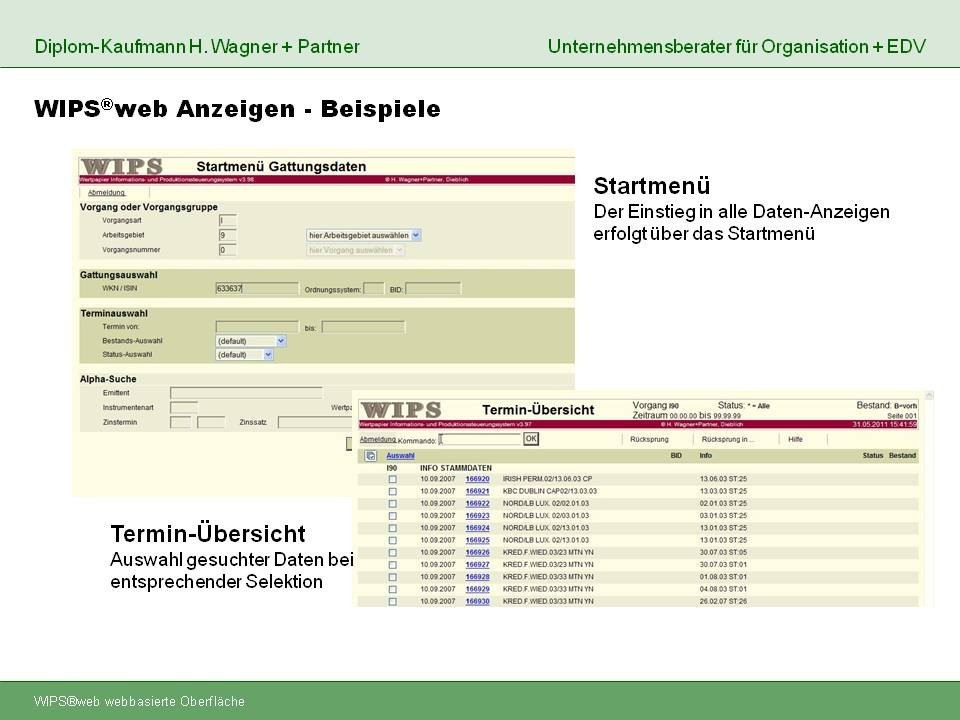Click the Auswahl column header link
The image size is (960, 720).
pyautogui.click(x=400, y=456)
